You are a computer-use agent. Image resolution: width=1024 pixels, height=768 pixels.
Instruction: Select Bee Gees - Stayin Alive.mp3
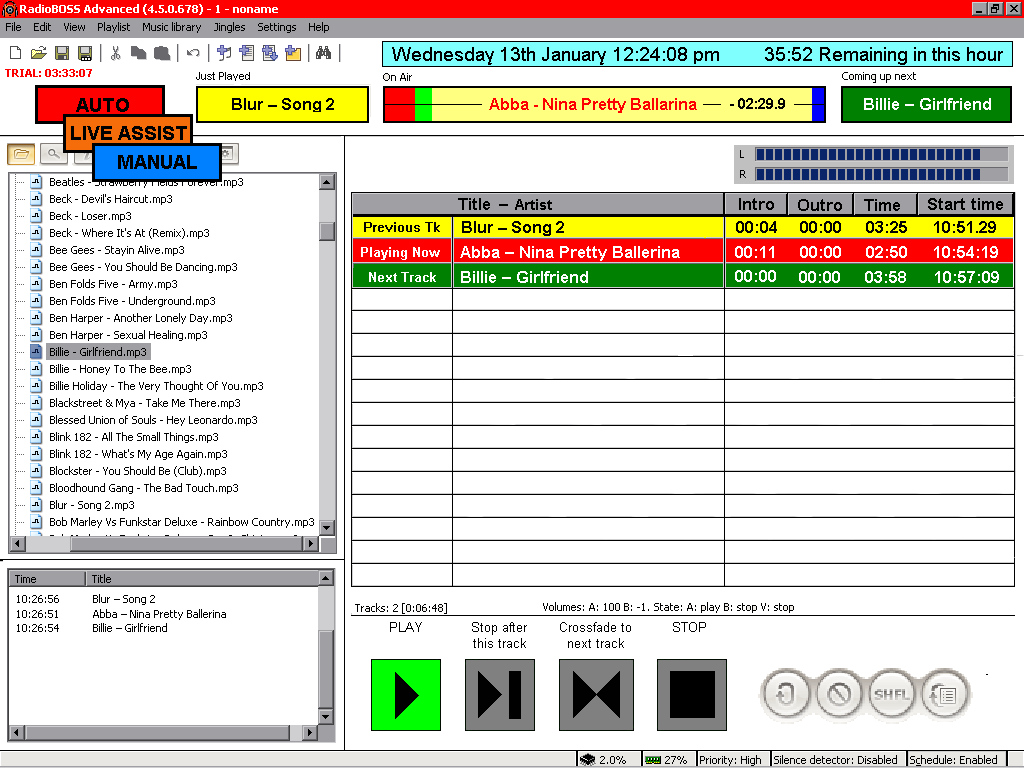(x=117, y=250)
